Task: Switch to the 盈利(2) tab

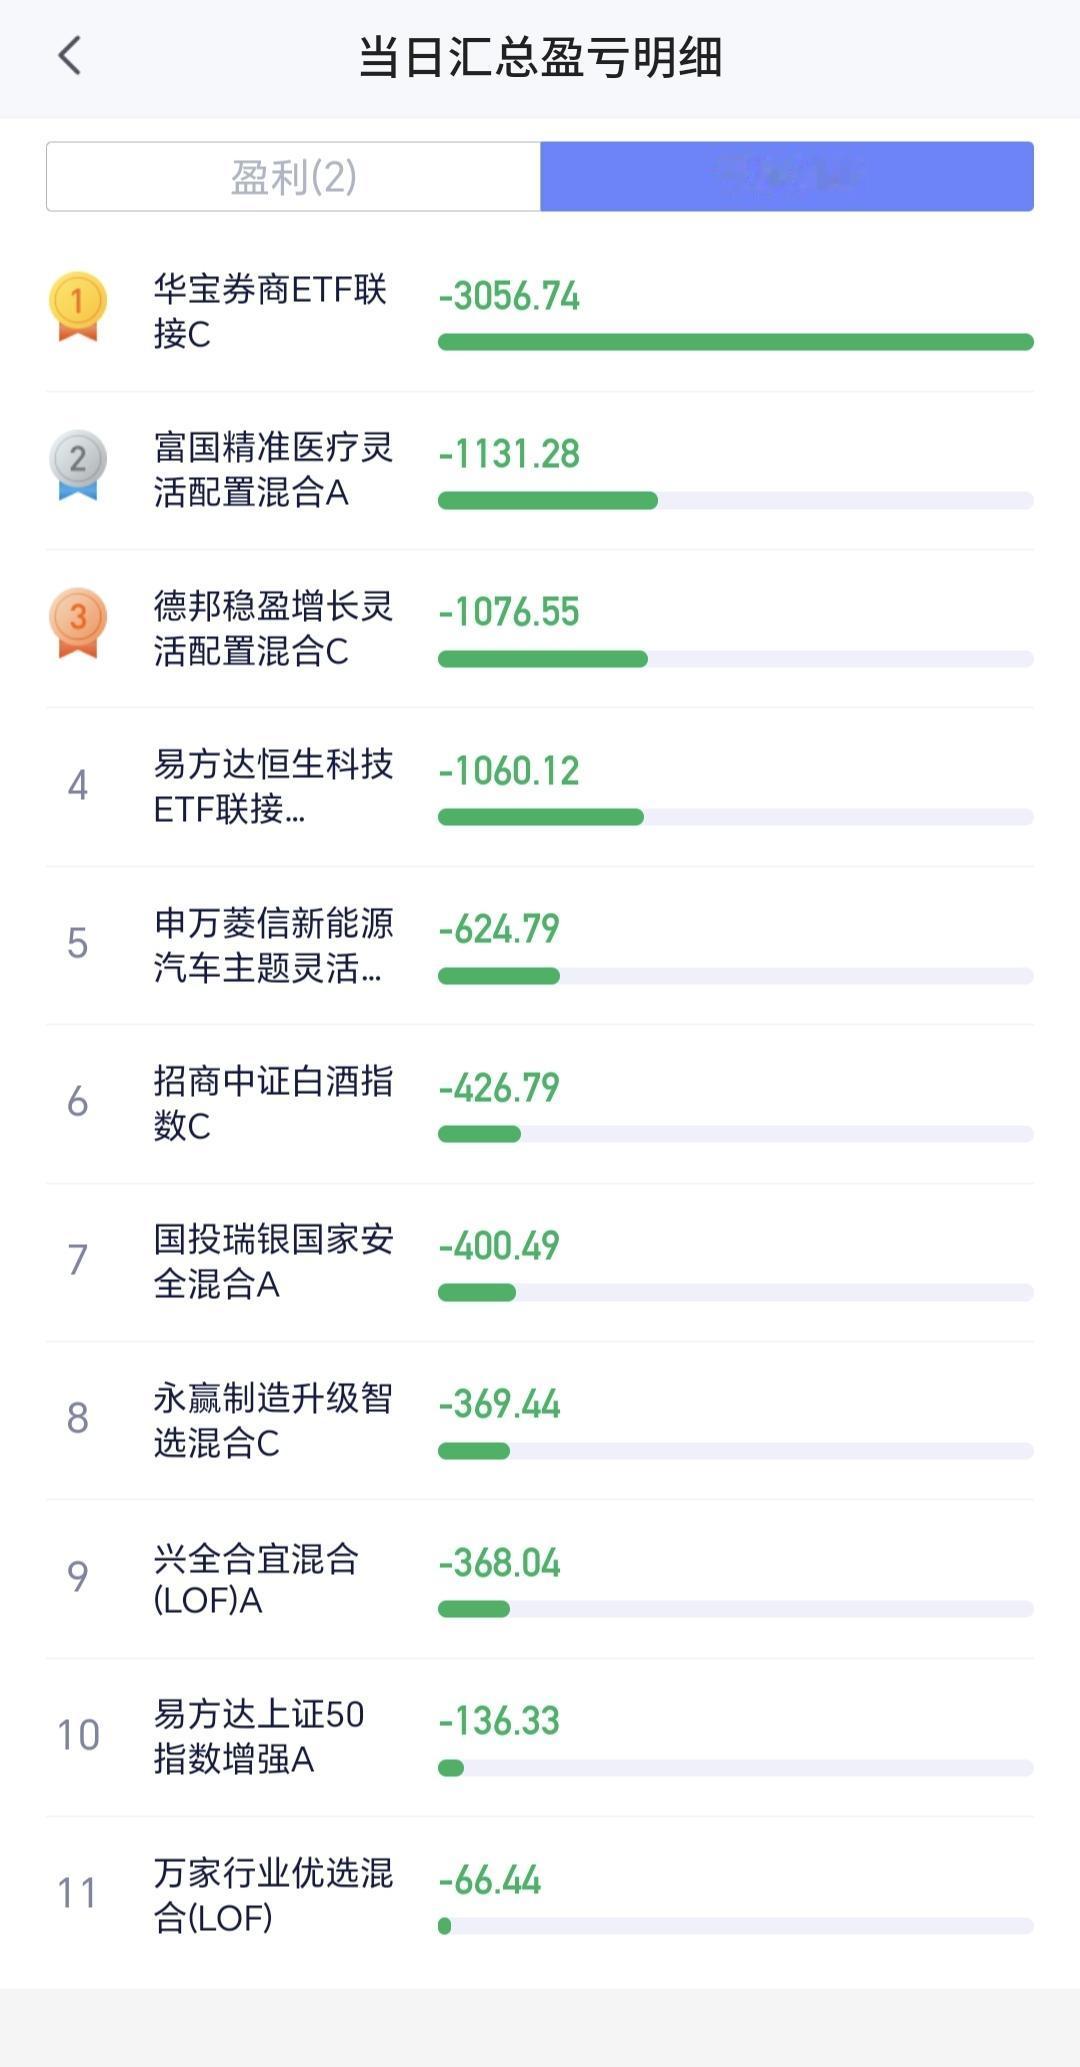Action: click(x=293, y=176)
